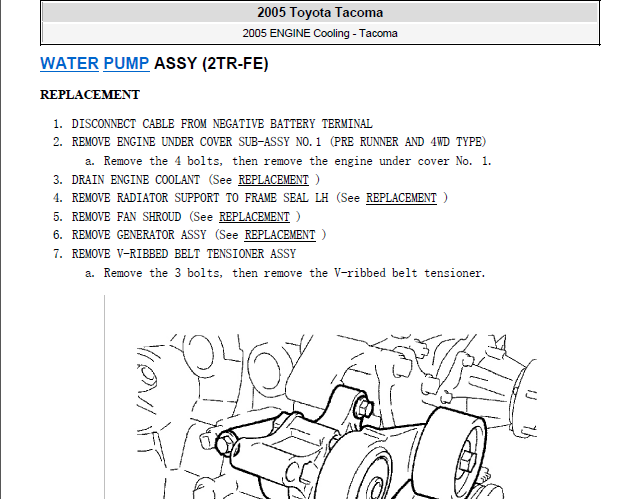Viewport: 630px width, 499px height.
Task: Click 'REMOVE GENERATOR ASSY' step text
Action: [139, 235]
